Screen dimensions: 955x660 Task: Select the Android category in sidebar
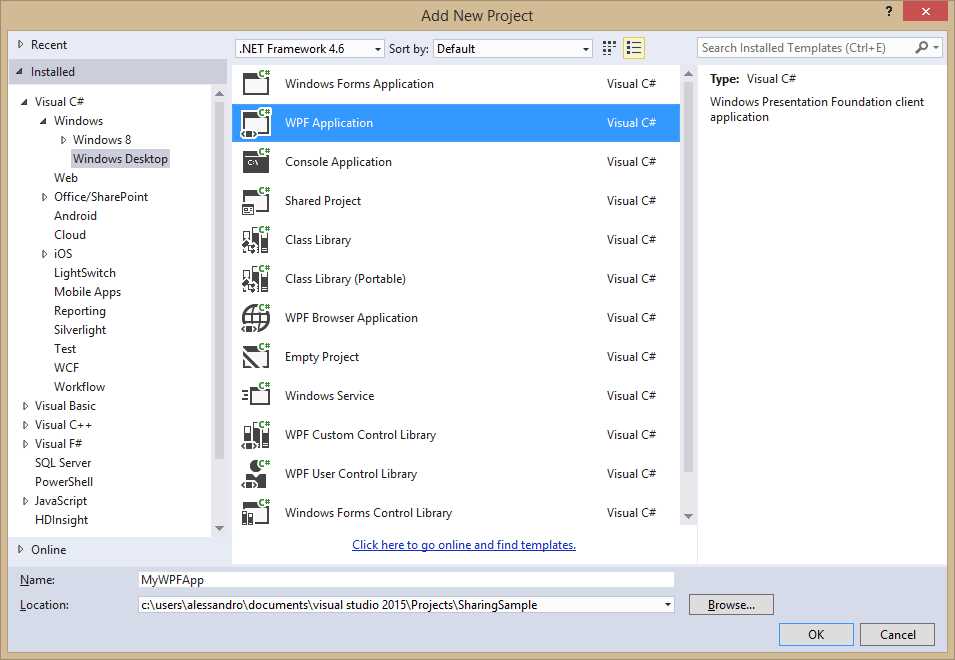click(75, 215)
